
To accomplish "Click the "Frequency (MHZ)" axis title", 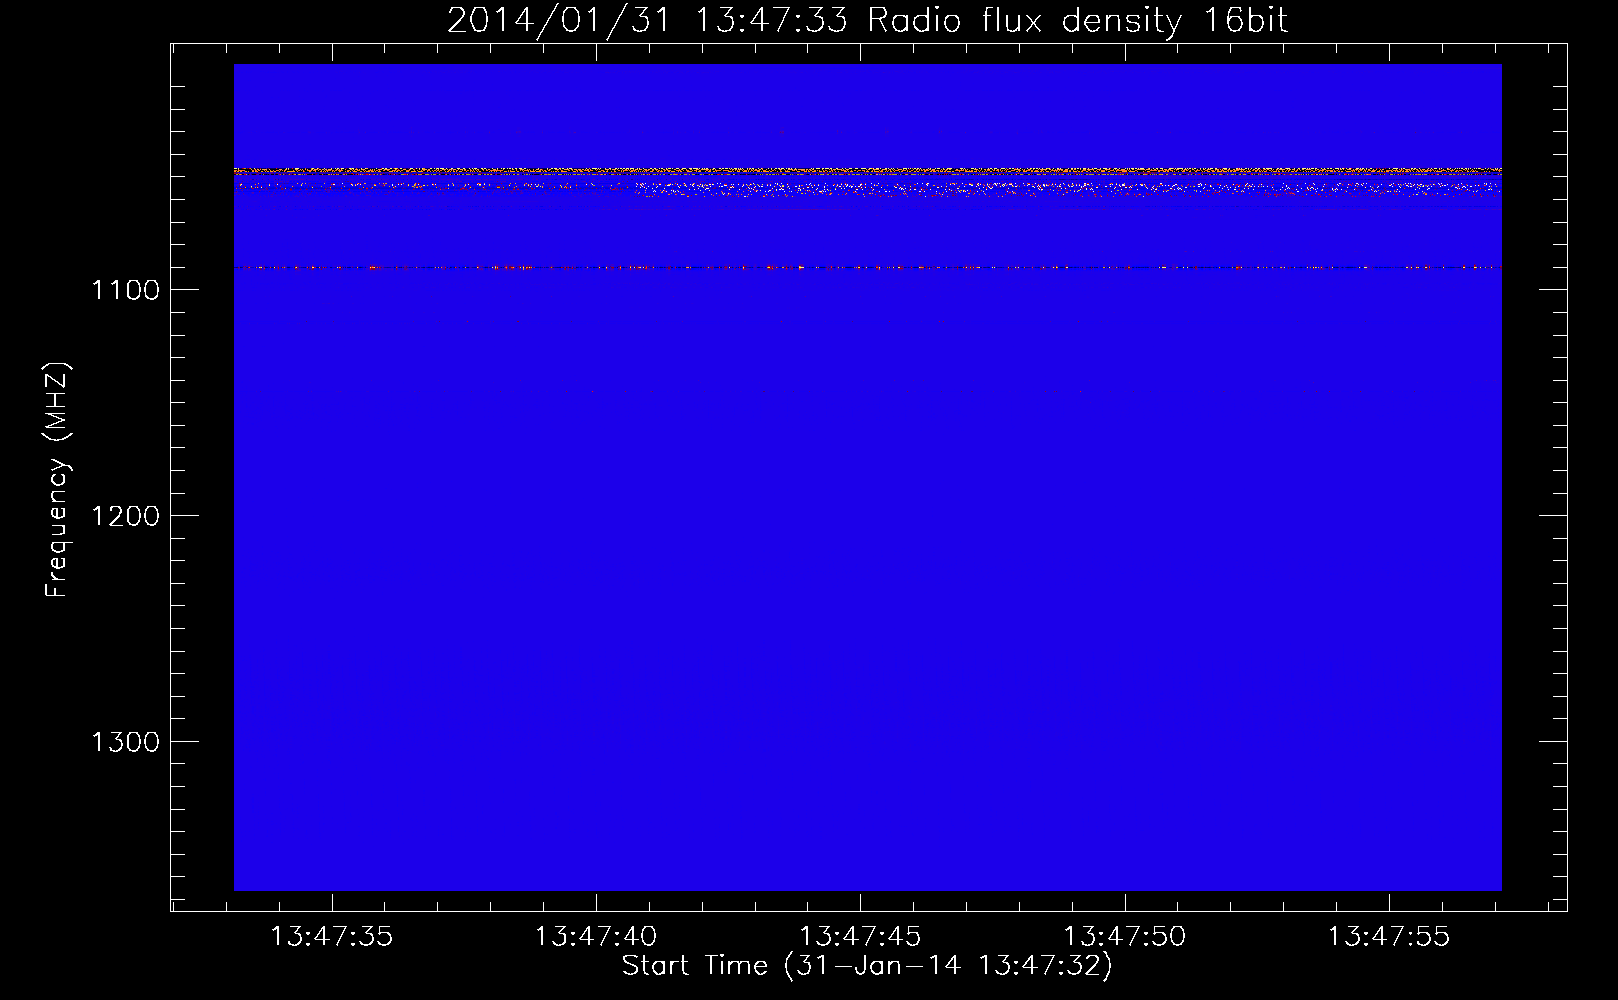I will coord(57,480).
